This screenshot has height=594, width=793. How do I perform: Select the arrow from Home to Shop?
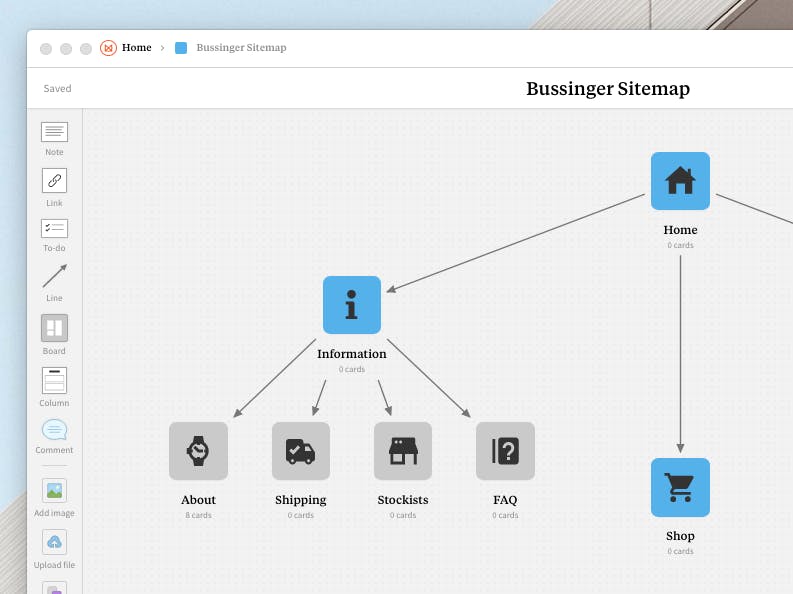pyautogui.click(x=680, y=354)
